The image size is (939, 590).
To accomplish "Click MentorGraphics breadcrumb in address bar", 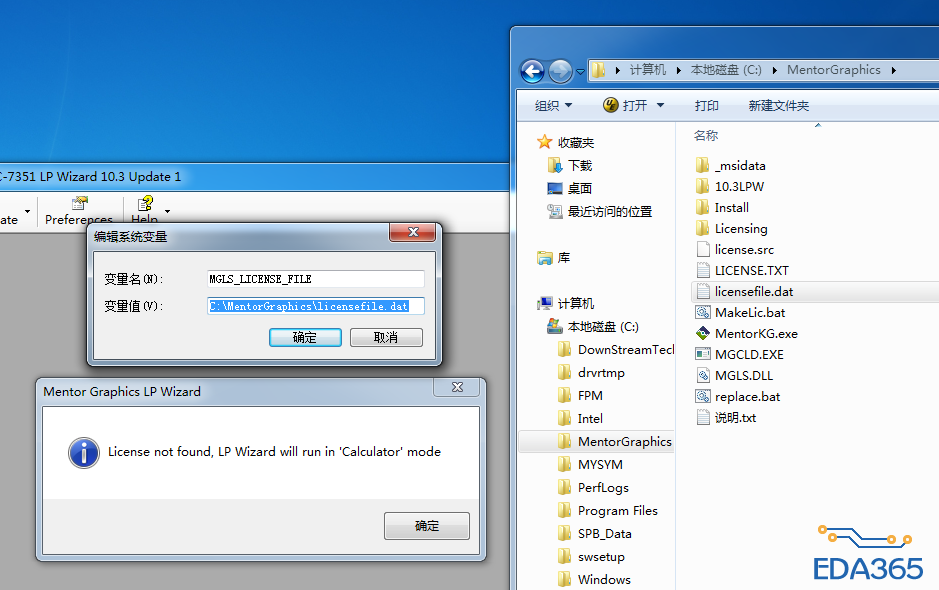I will point(834,70).
